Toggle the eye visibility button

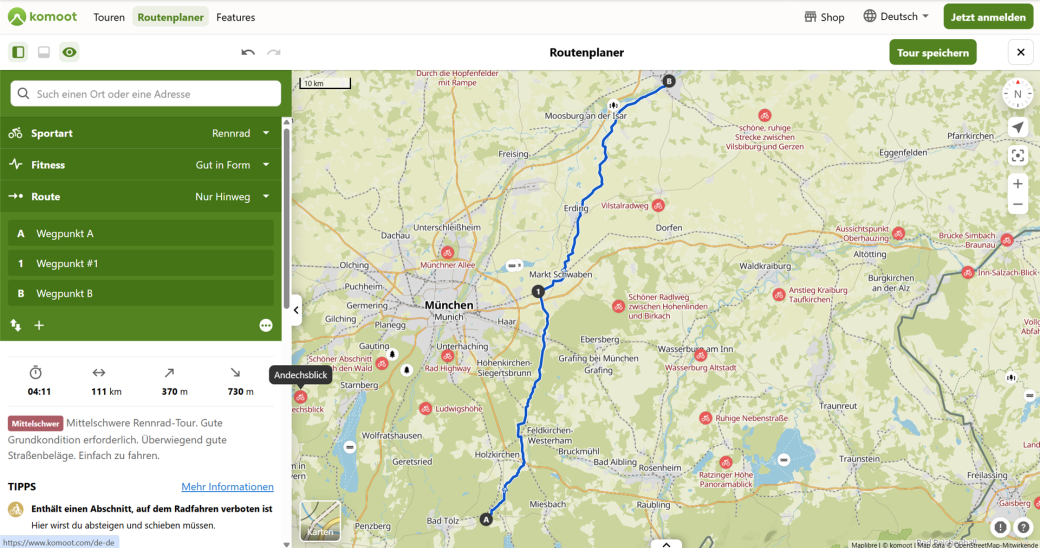click(x=69, y=52)
